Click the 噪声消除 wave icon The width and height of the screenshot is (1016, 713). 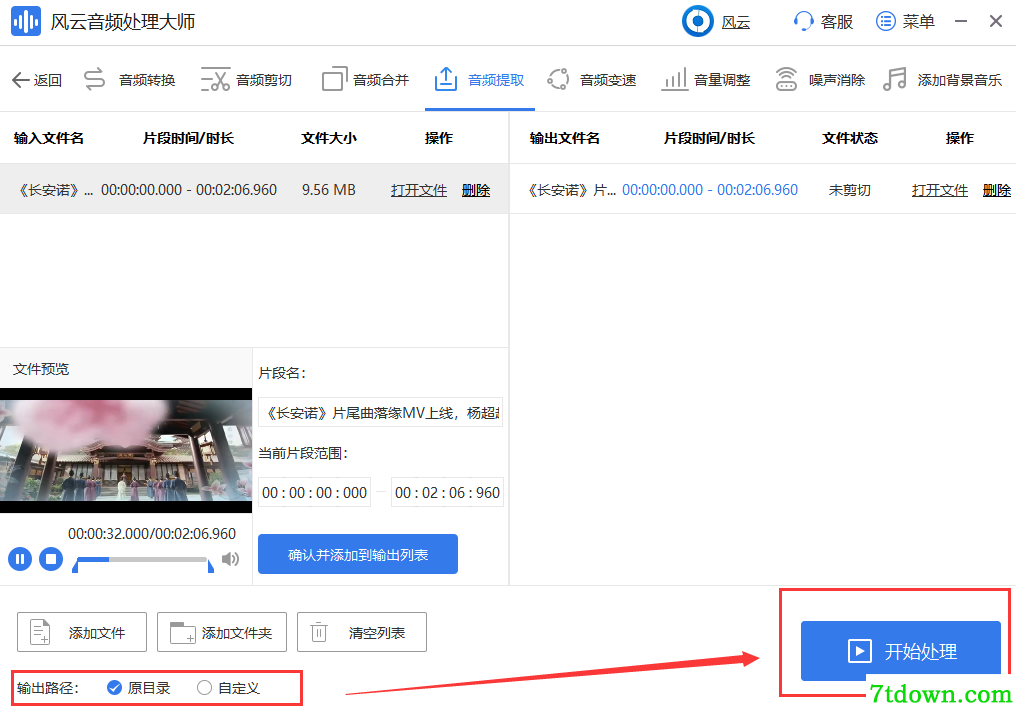click(x=786, y=79)
